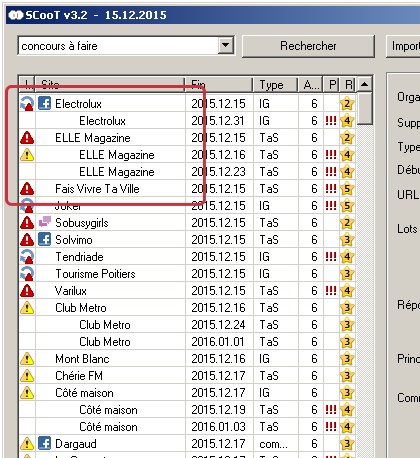Click the refresh alert icon on the Electrolux row
This screenshot has width=420, height=458.
tap(27, 104)
